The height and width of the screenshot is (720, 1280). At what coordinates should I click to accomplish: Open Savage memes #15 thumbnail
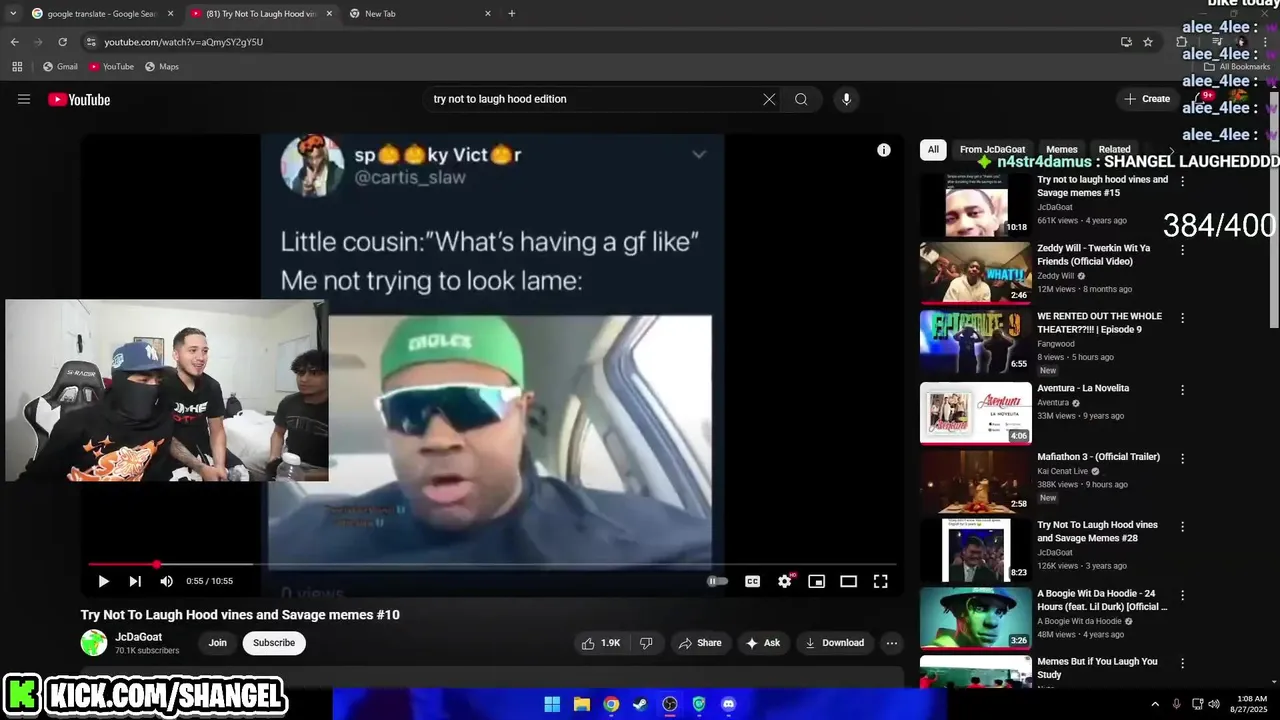point(975,205)
